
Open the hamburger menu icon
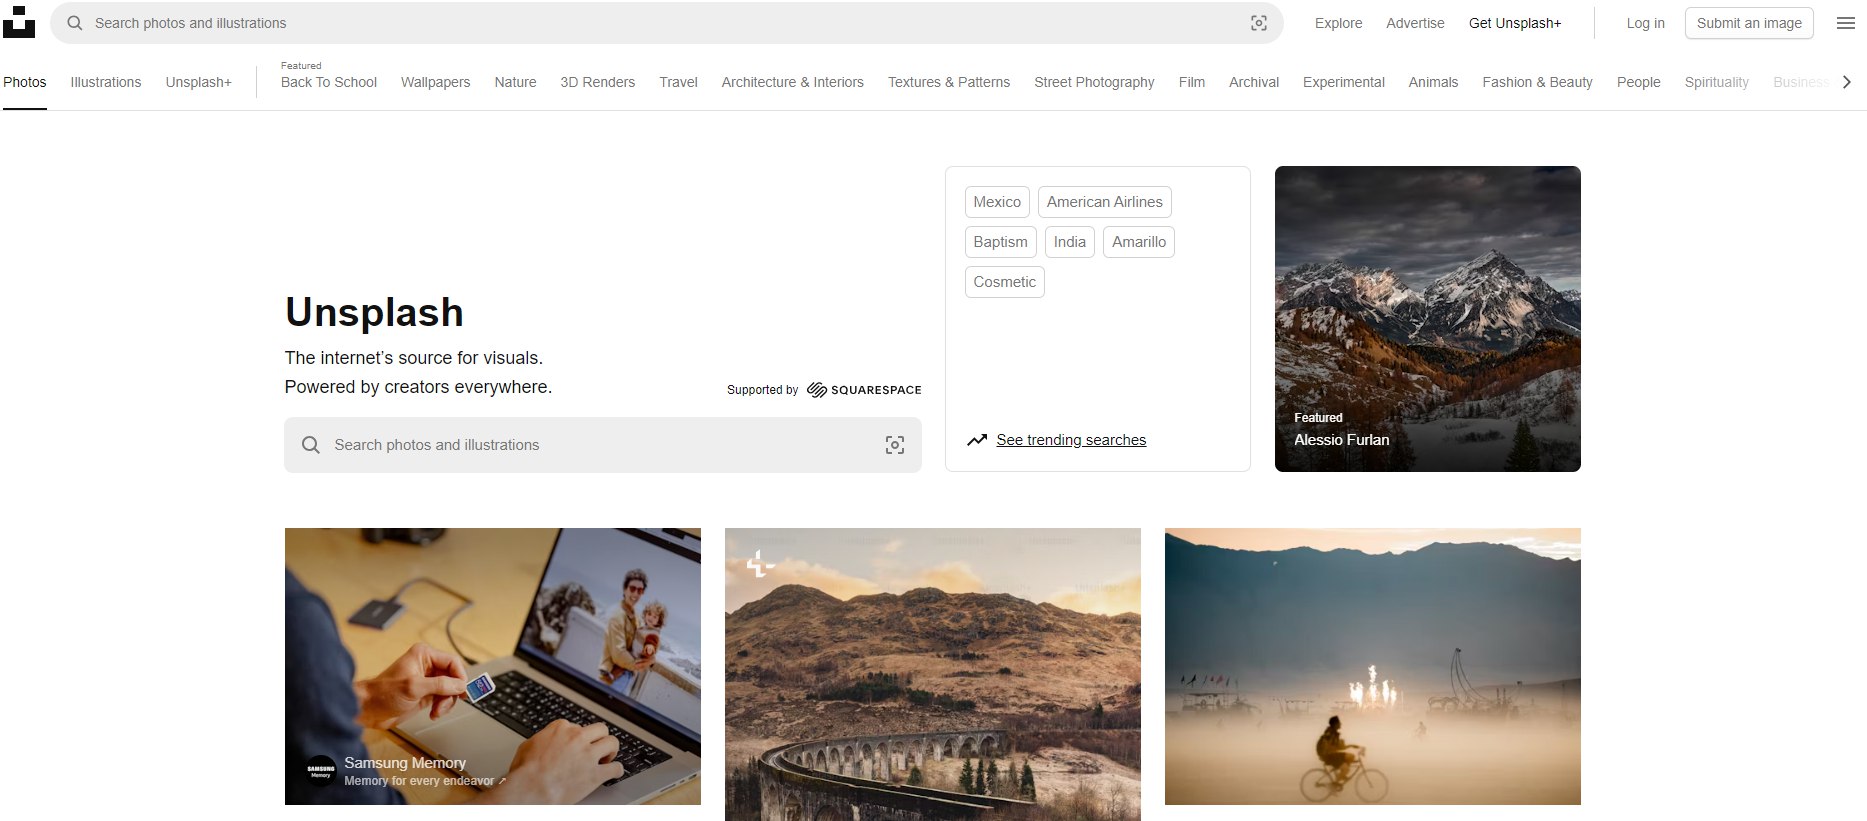[x=1846, y=23]
